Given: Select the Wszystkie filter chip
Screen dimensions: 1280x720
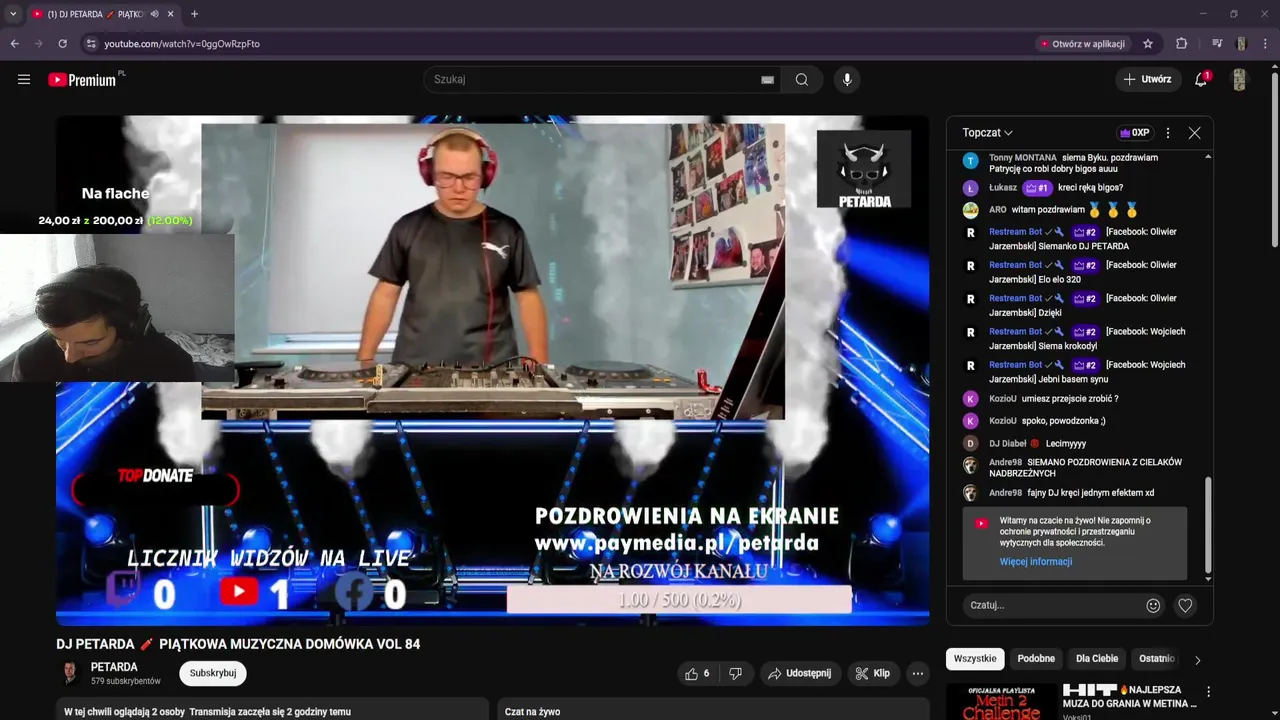Looking at the screenshot, I should (975, 659).
